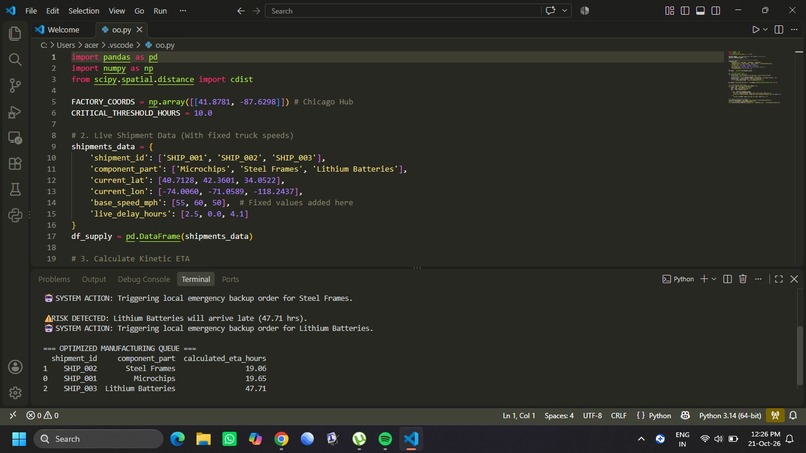The image size is (806, 453).
Task: Open the View menu
Action: tap(117, 11)
